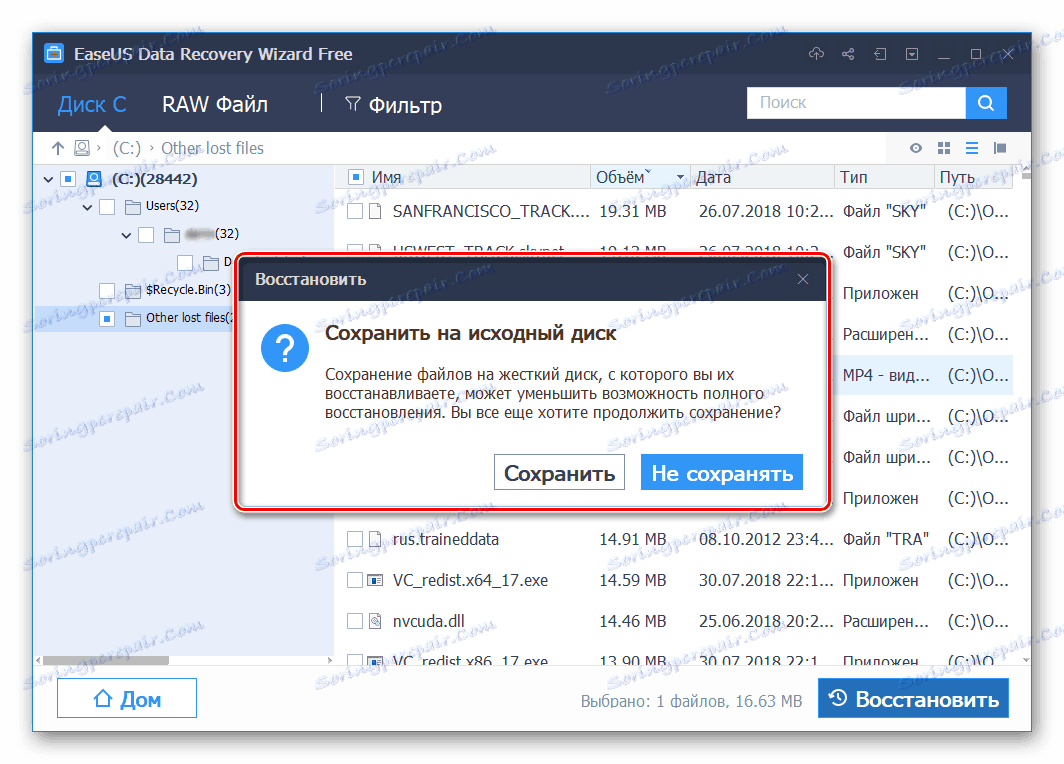This screenshot has width=1064, height=764.
Task: Check the VC_redist.x64_17.exe checkbox
Action: [355, 580]
